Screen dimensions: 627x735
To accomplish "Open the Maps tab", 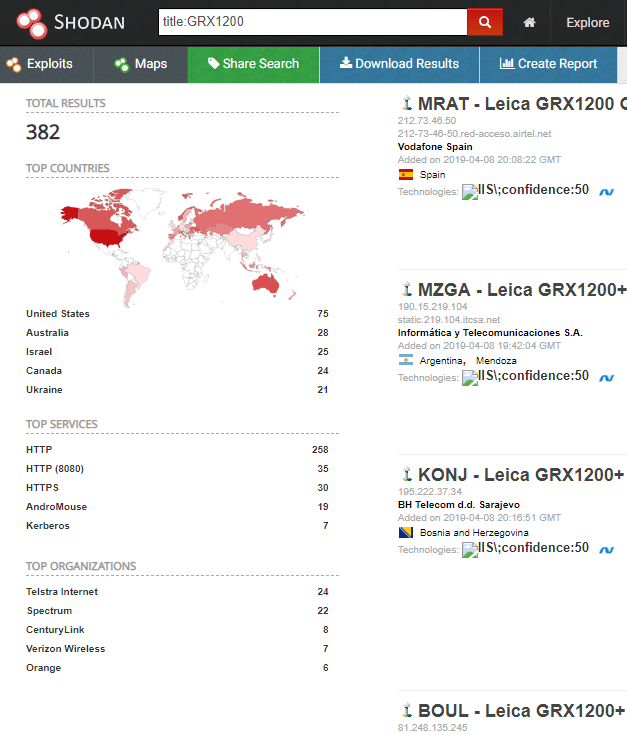I will point(141,64).
